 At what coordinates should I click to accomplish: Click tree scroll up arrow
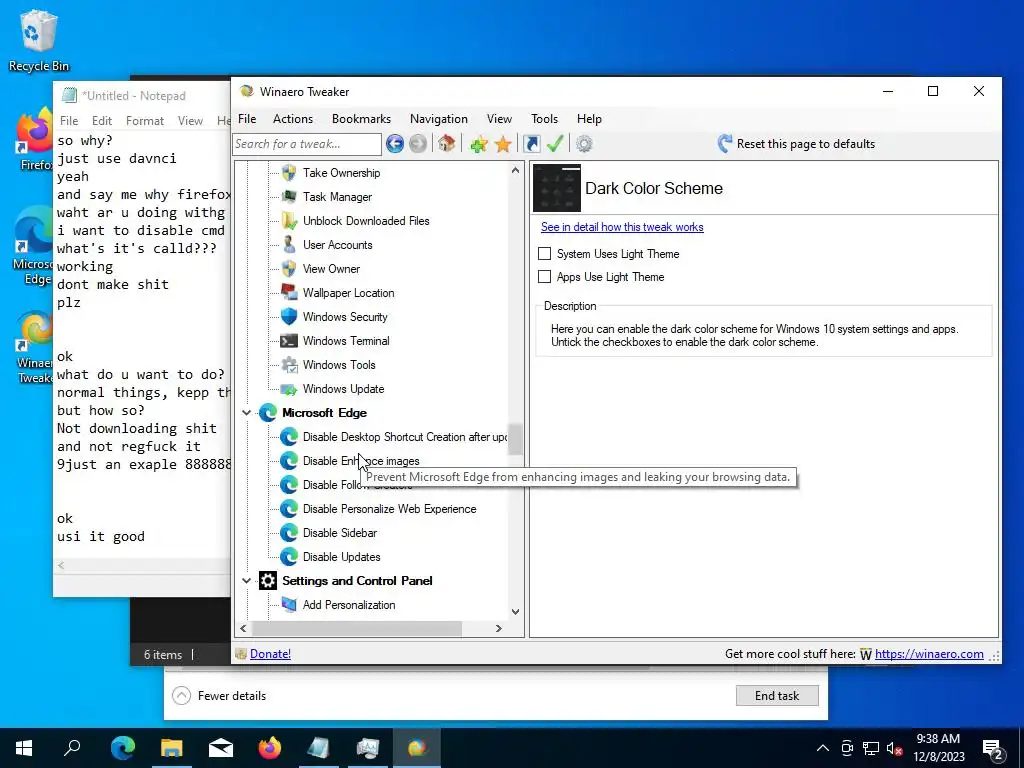point(515,170)
